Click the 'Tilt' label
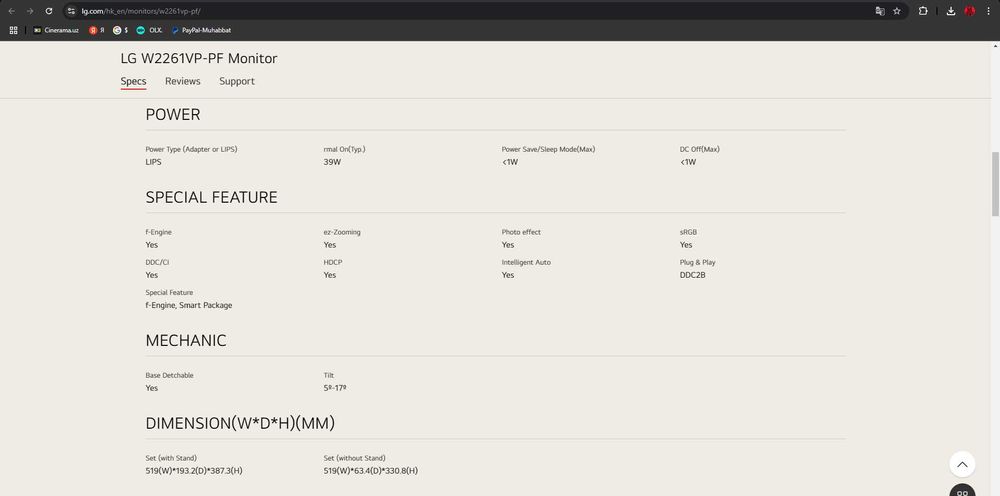The image size is (1000, 496). pos(328,376)
